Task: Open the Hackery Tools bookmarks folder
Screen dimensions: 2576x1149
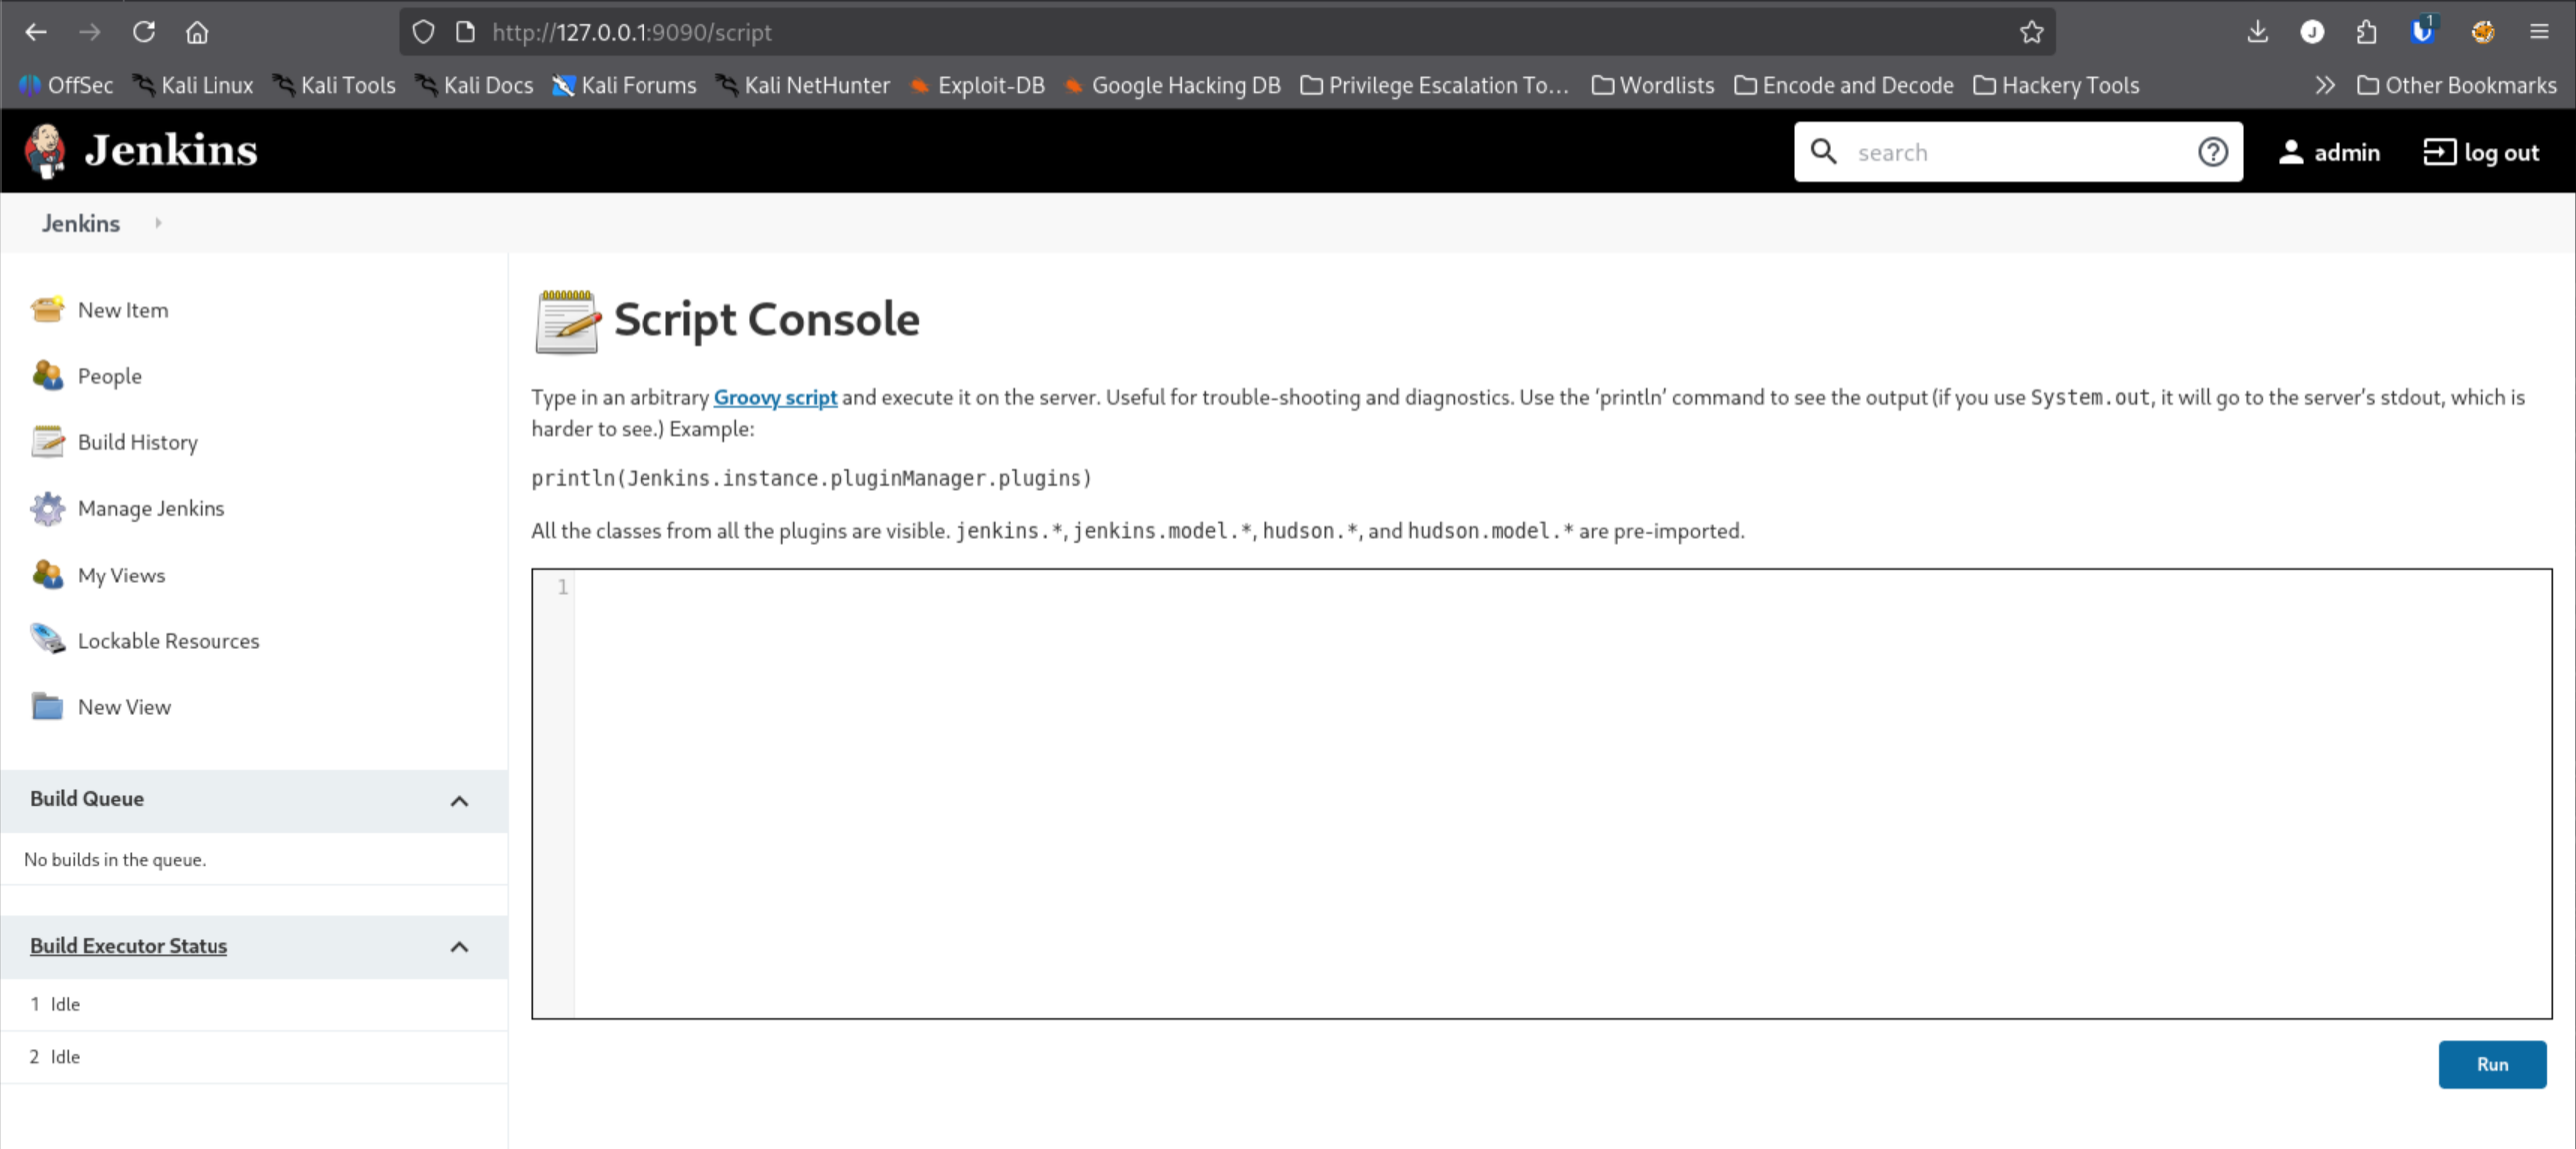Action: [x=2057, y=85]
